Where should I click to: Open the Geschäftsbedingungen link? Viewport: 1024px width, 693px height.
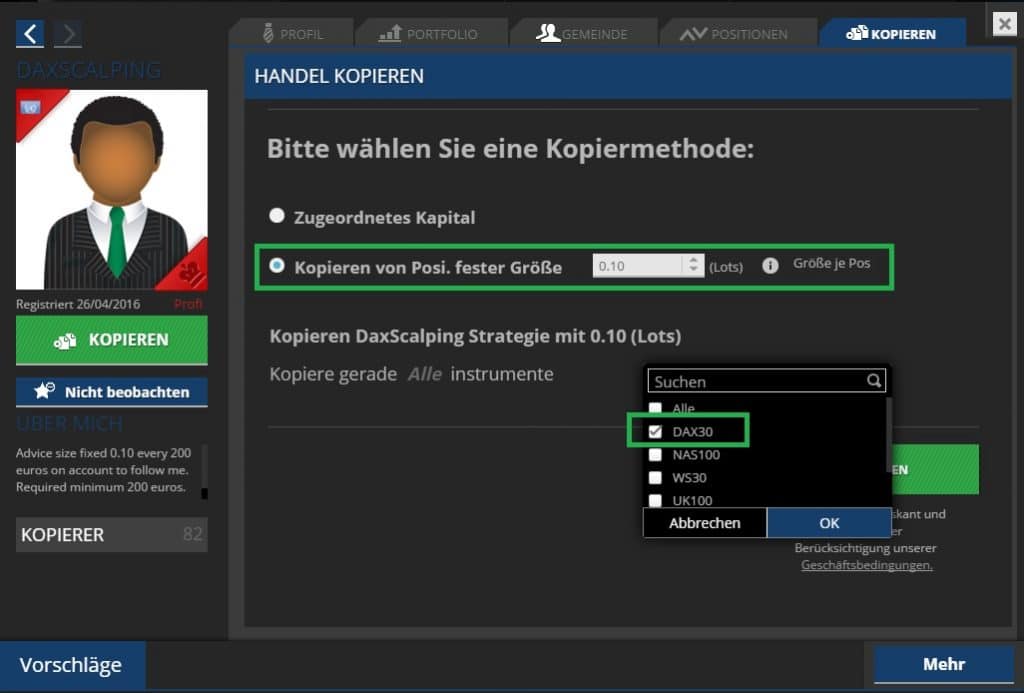pos(866,565)
